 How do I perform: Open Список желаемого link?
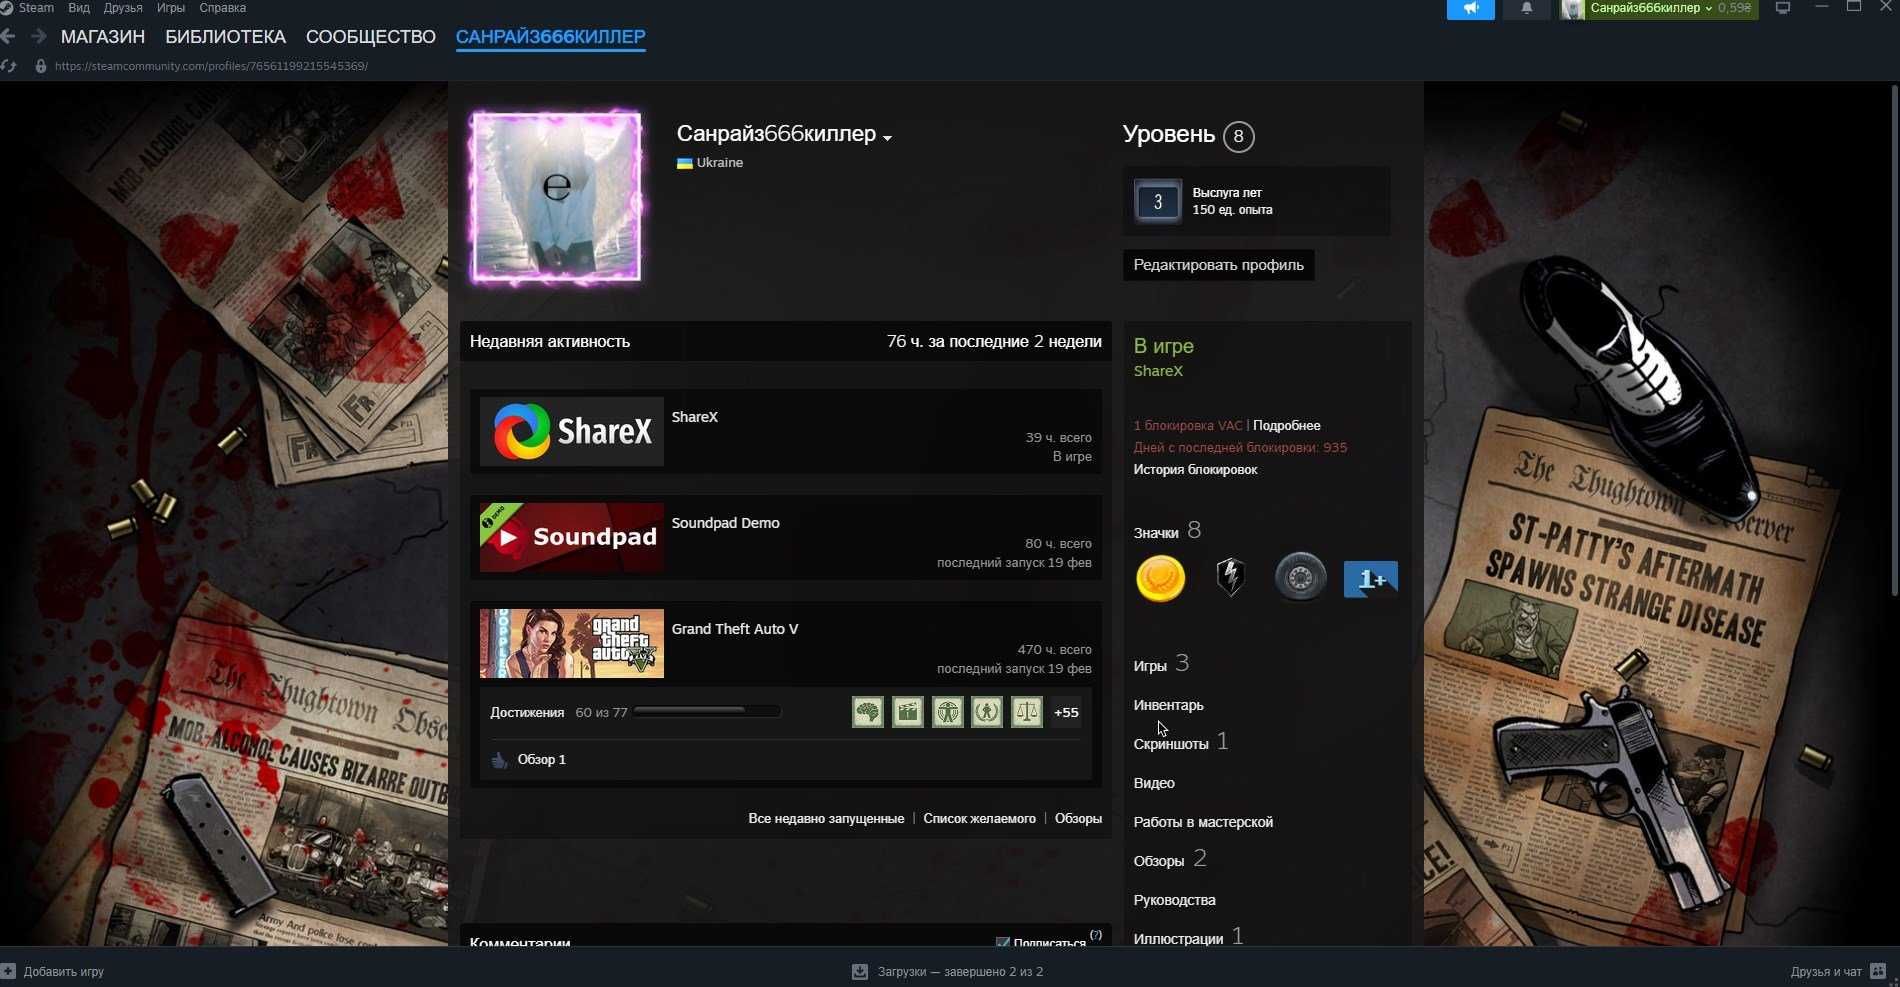pos(980,818)
